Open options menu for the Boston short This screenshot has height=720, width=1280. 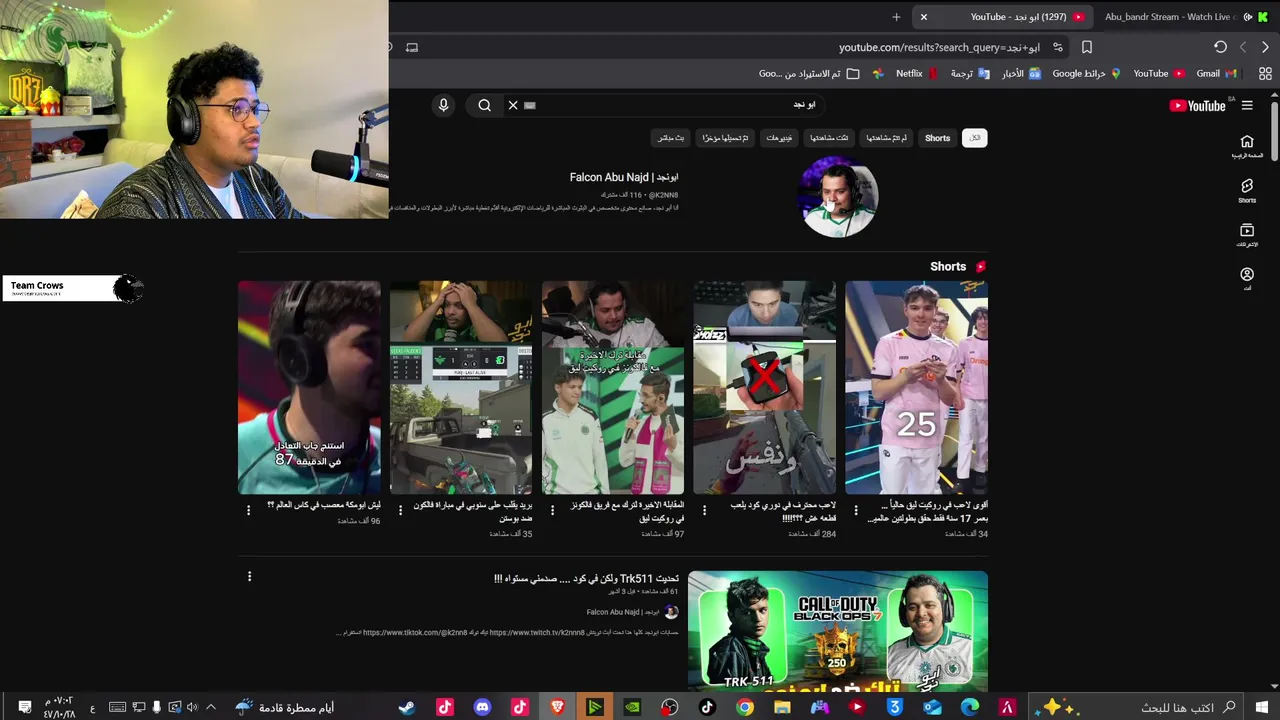coord(400,510)
